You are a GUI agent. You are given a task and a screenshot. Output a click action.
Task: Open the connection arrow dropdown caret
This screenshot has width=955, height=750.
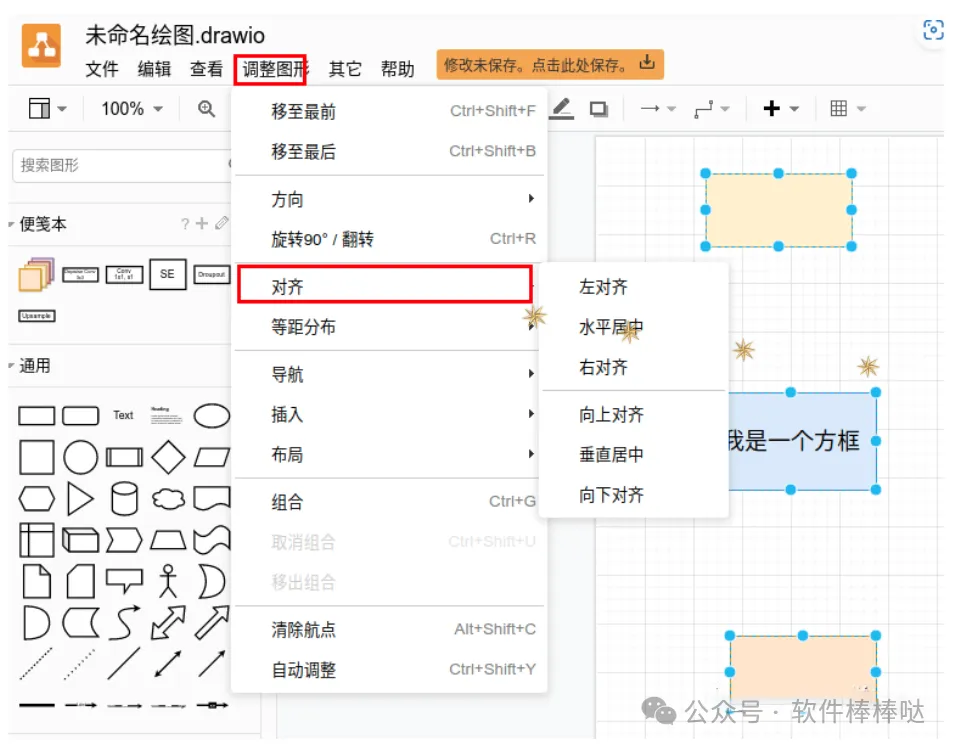[672, 109]
